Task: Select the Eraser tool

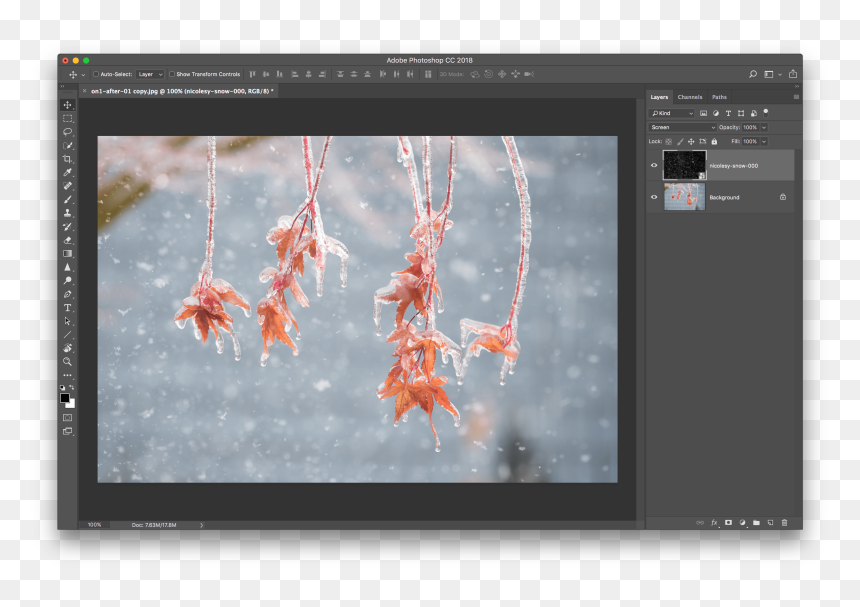Action: [67, 240]
